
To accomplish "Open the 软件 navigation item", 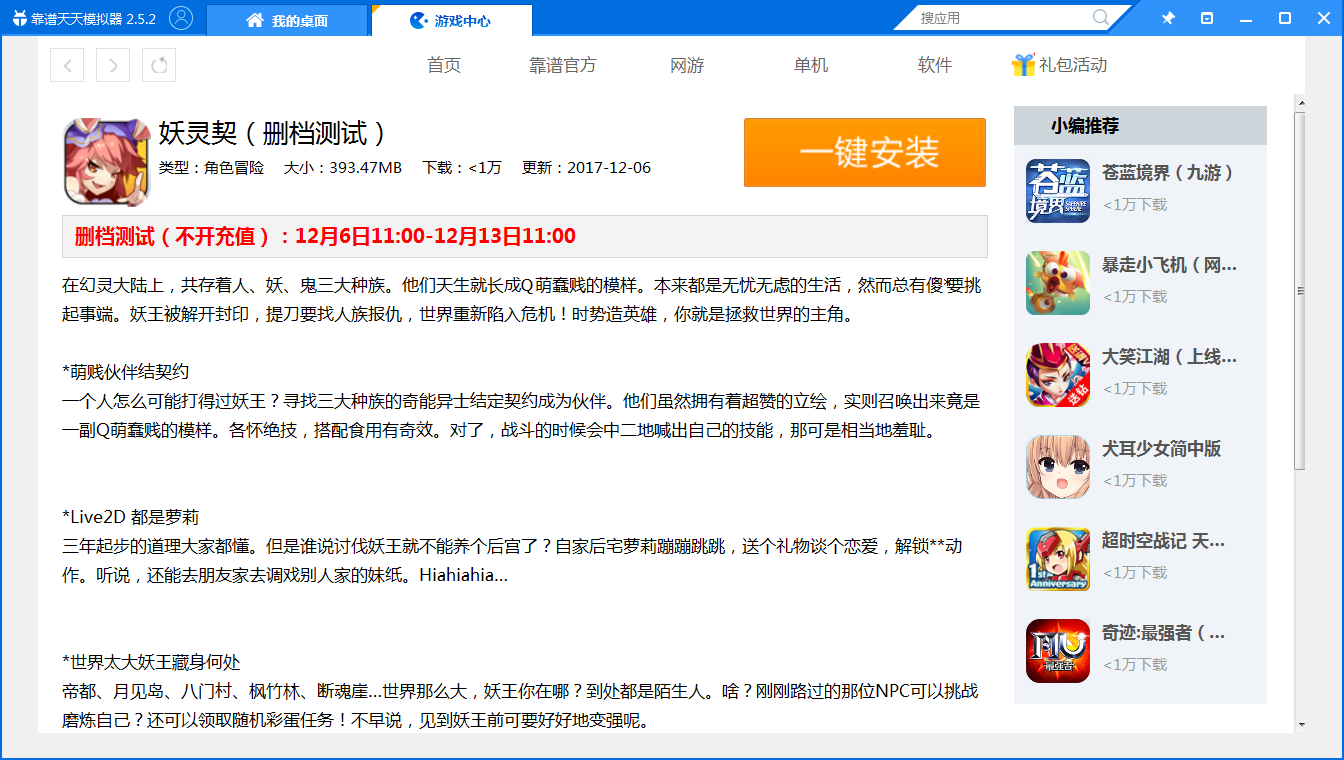I will (935, 65).
